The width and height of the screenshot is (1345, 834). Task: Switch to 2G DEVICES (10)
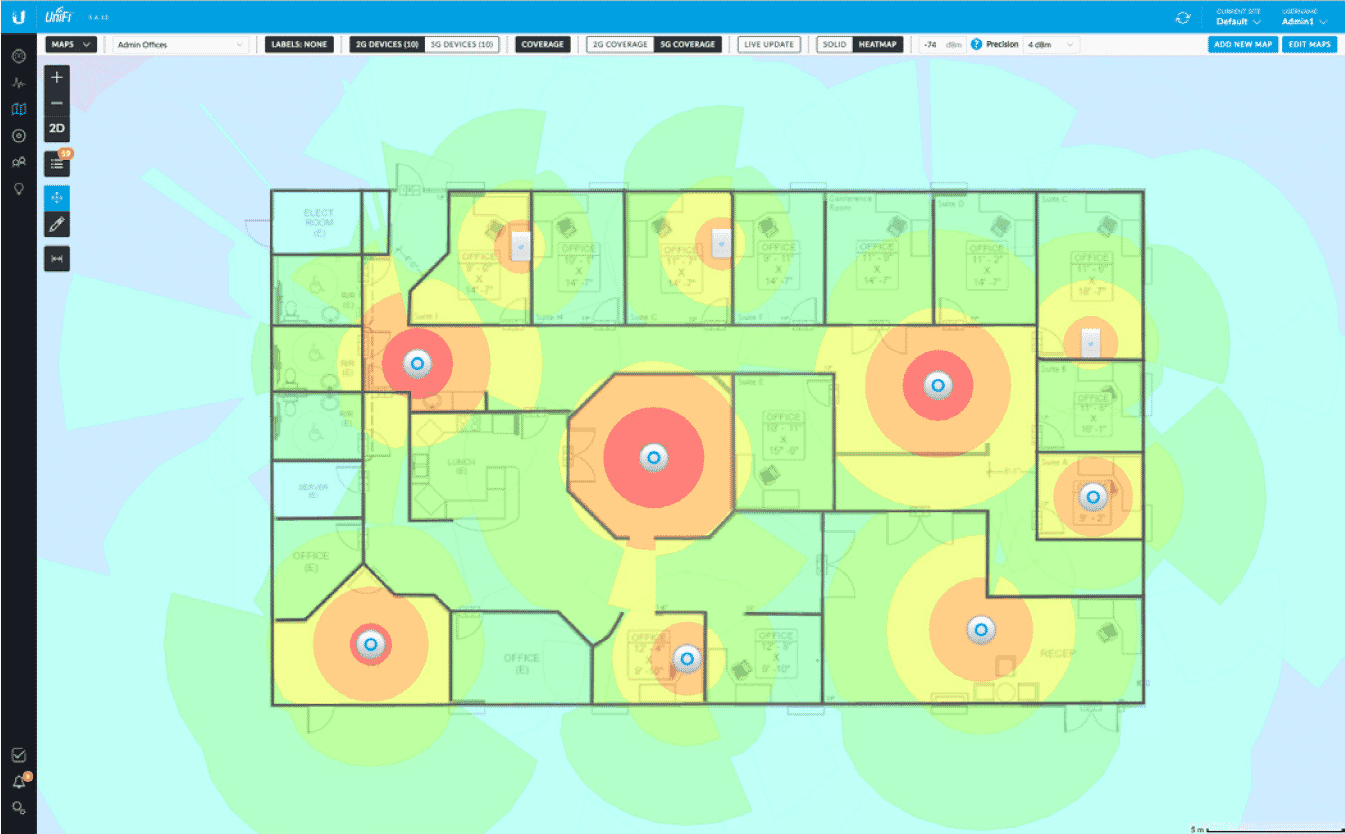pos(387,45)
